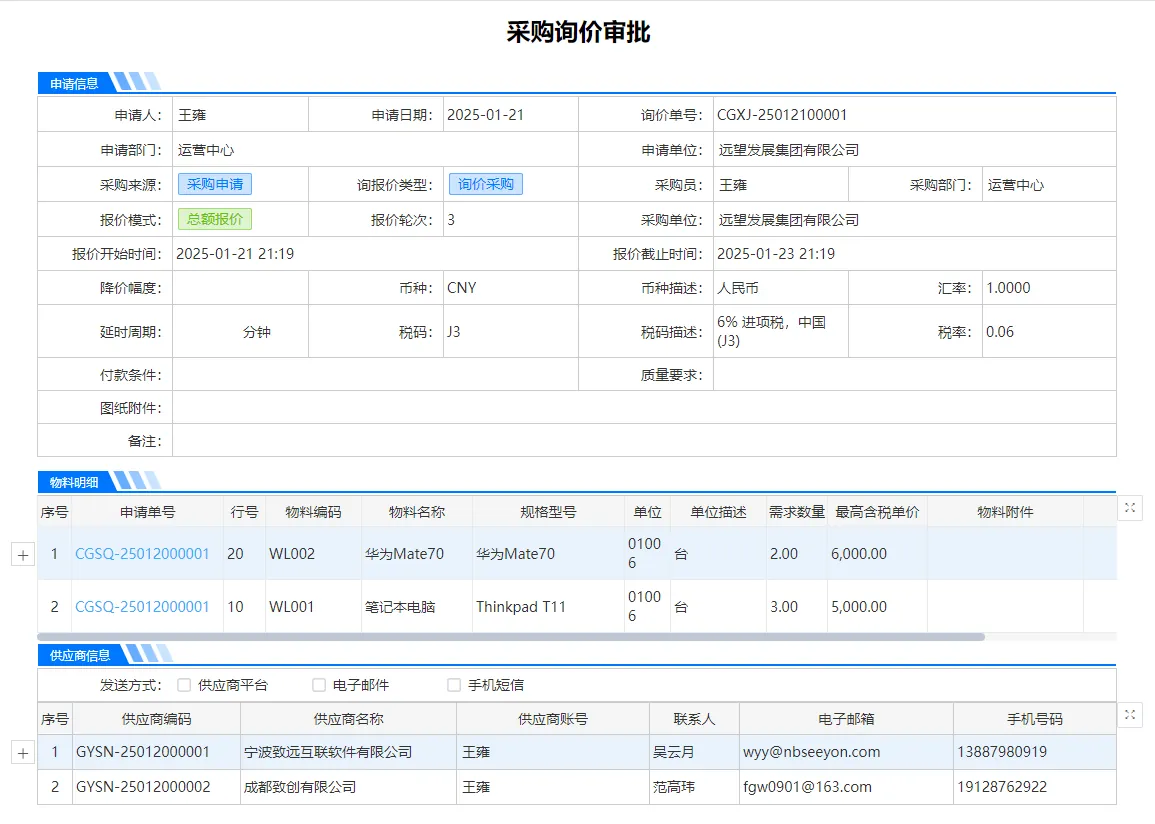Click the 币种描述 value 人民币
This screenshot has width=1155, height=824.
(x=737, y=288)
